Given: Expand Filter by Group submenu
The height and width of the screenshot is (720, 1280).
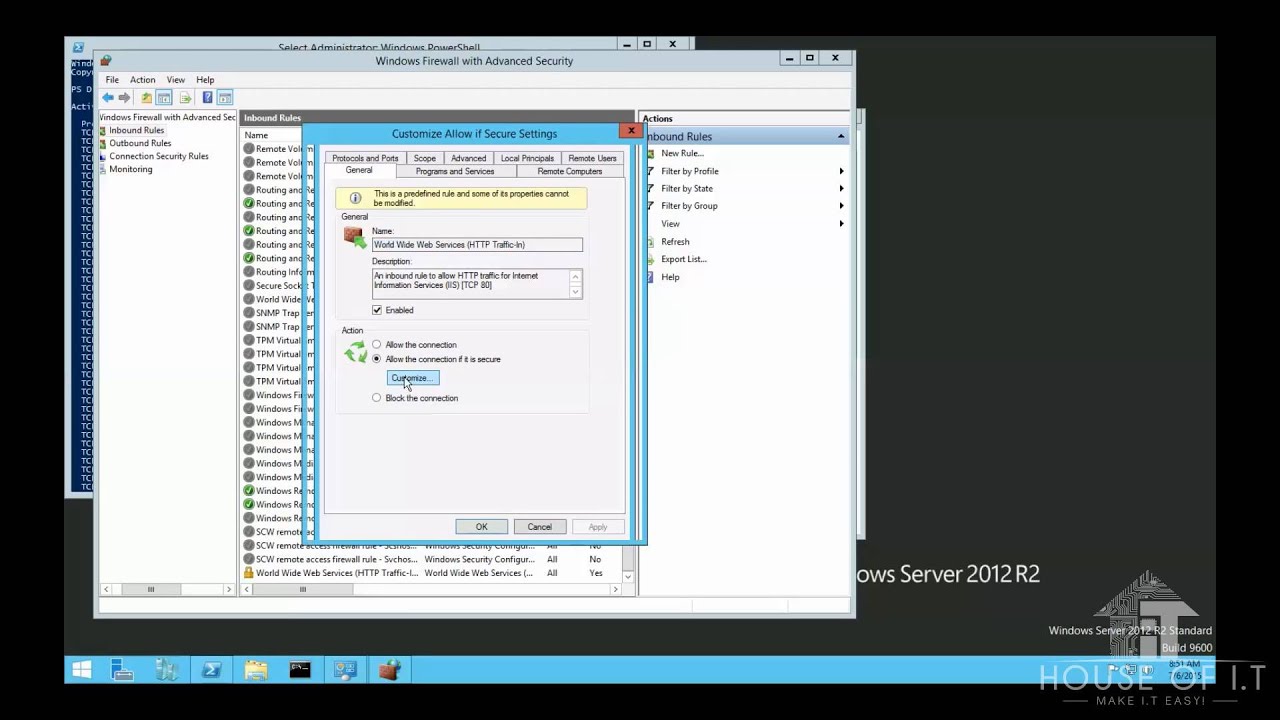Looking at the screenshot, I should point(840,206).
